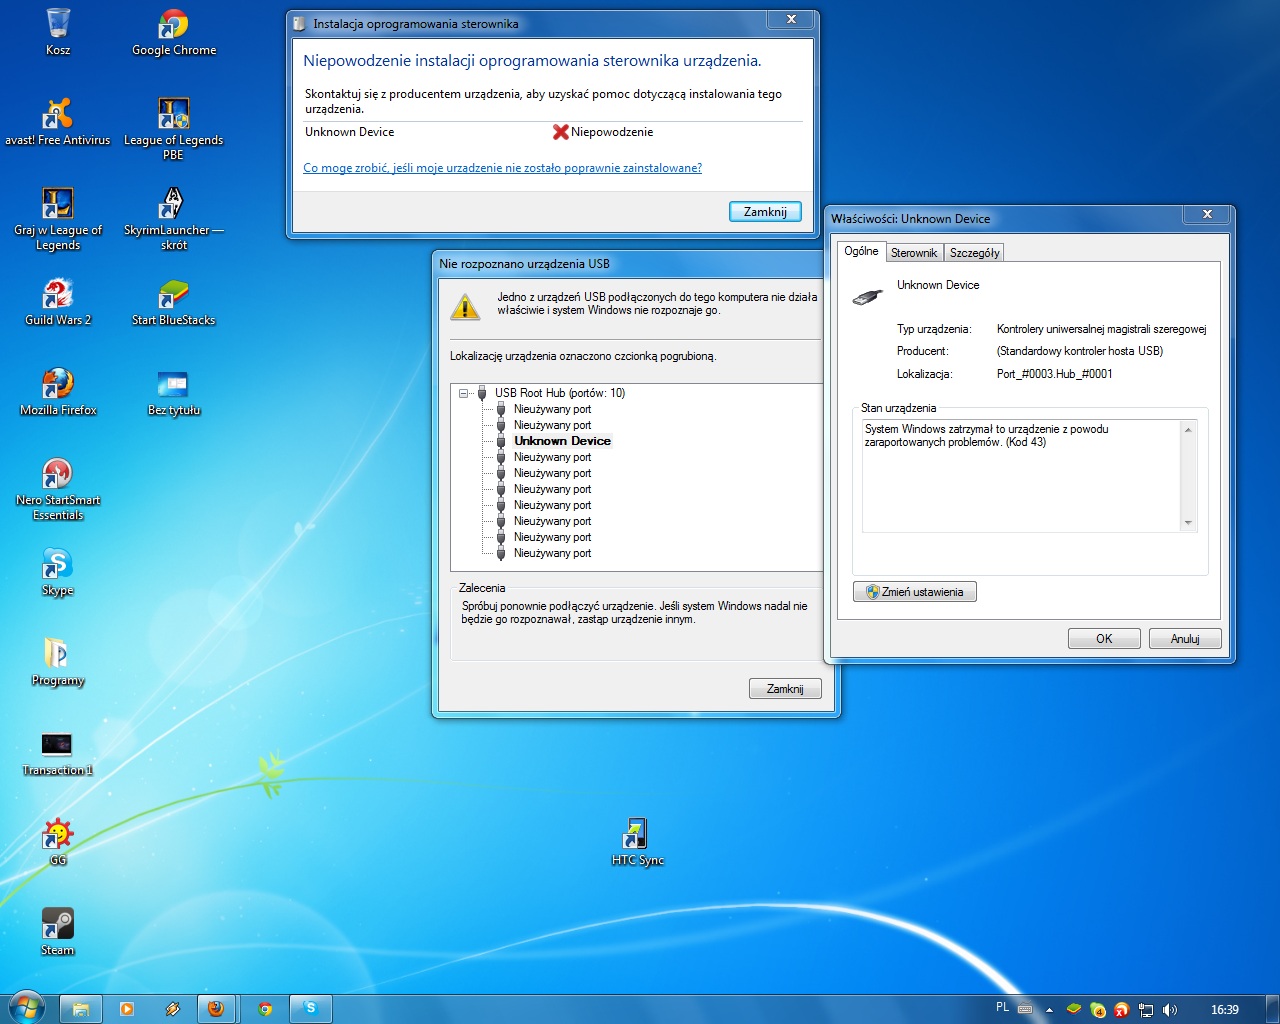Select the HTC Sync desktop icon
1280x1024 pixels.
point(638,842)
